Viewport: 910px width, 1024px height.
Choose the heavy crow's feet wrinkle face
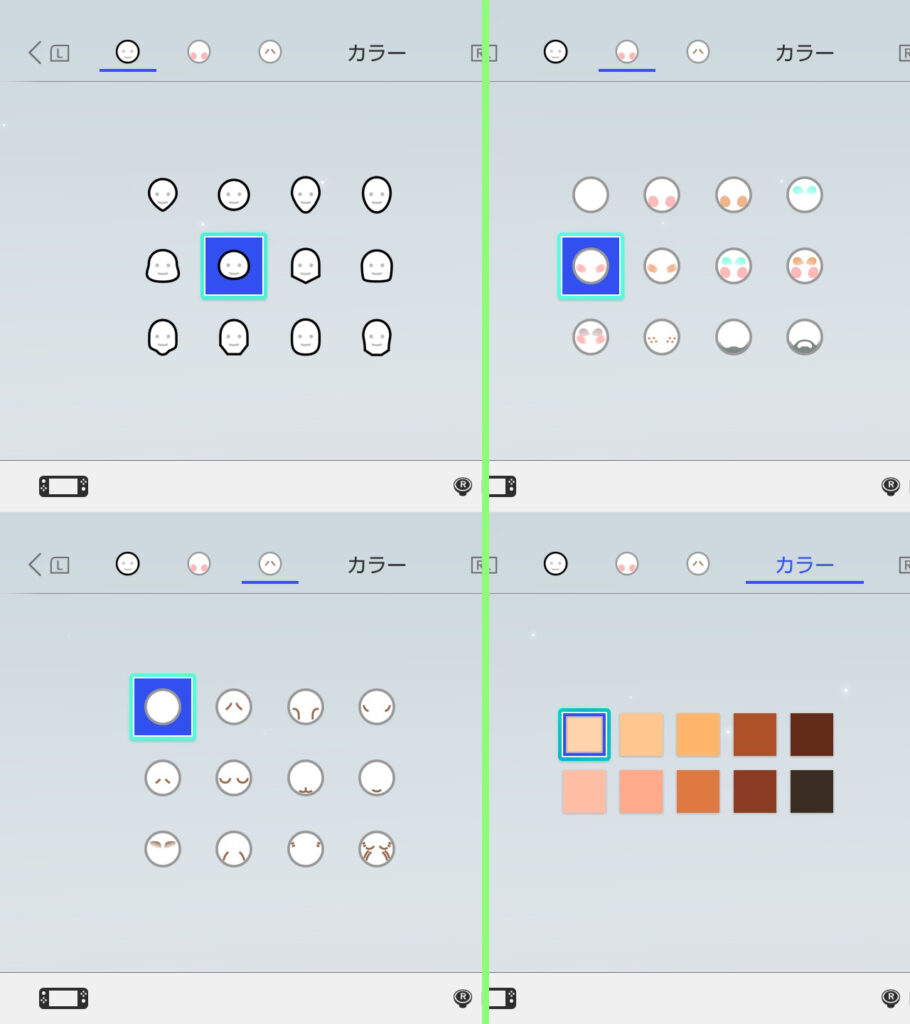pos(377,849)
